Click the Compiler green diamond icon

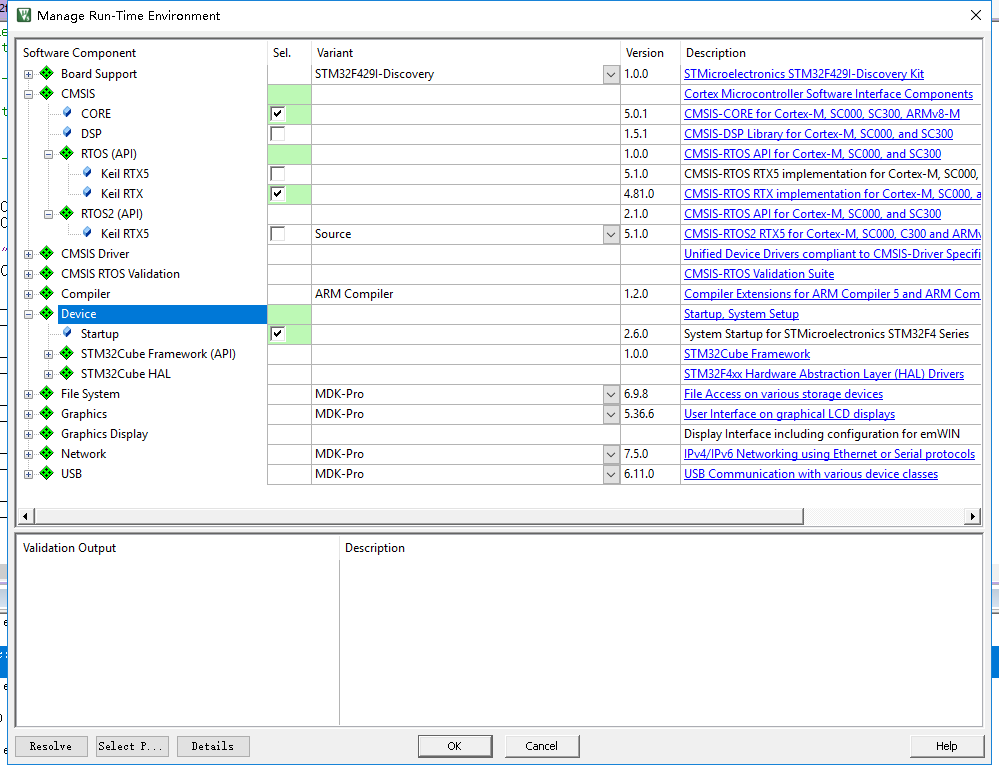click(x=47, y=293)
